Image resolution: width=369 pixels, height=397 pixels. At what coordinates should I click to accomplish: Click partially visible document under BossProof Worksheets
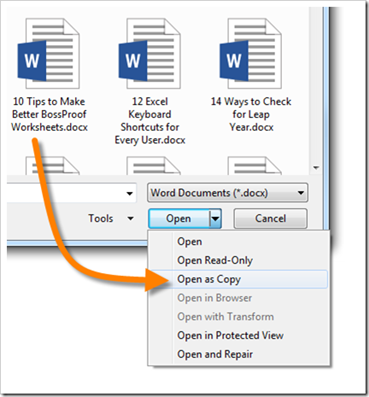[53, 165]
